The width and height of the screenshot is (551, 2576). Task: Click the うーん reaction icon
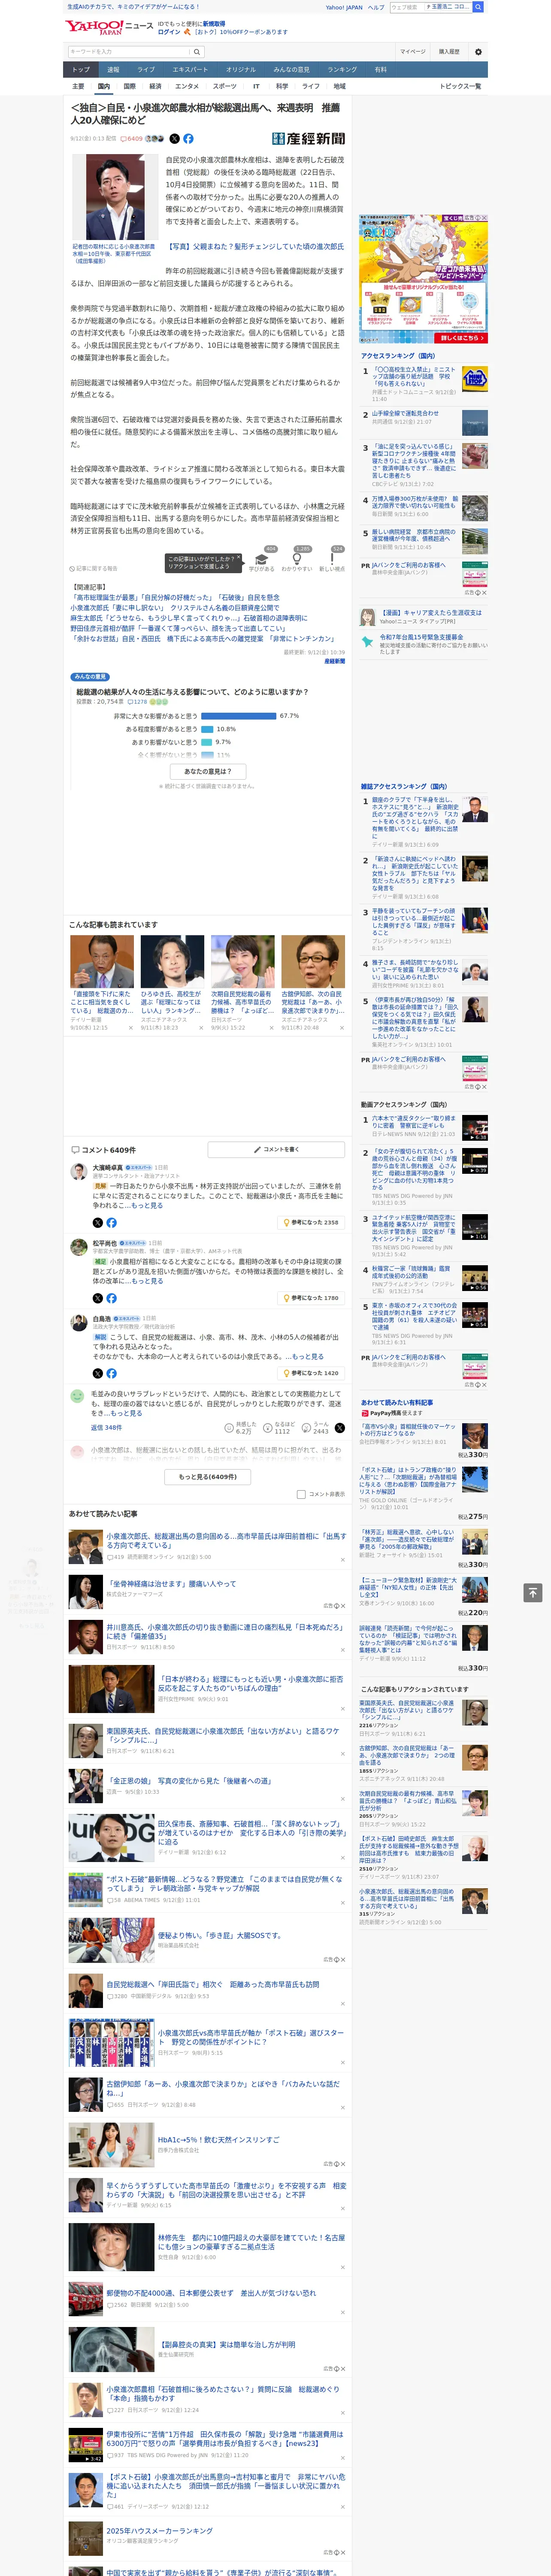tap(307, 1428)
